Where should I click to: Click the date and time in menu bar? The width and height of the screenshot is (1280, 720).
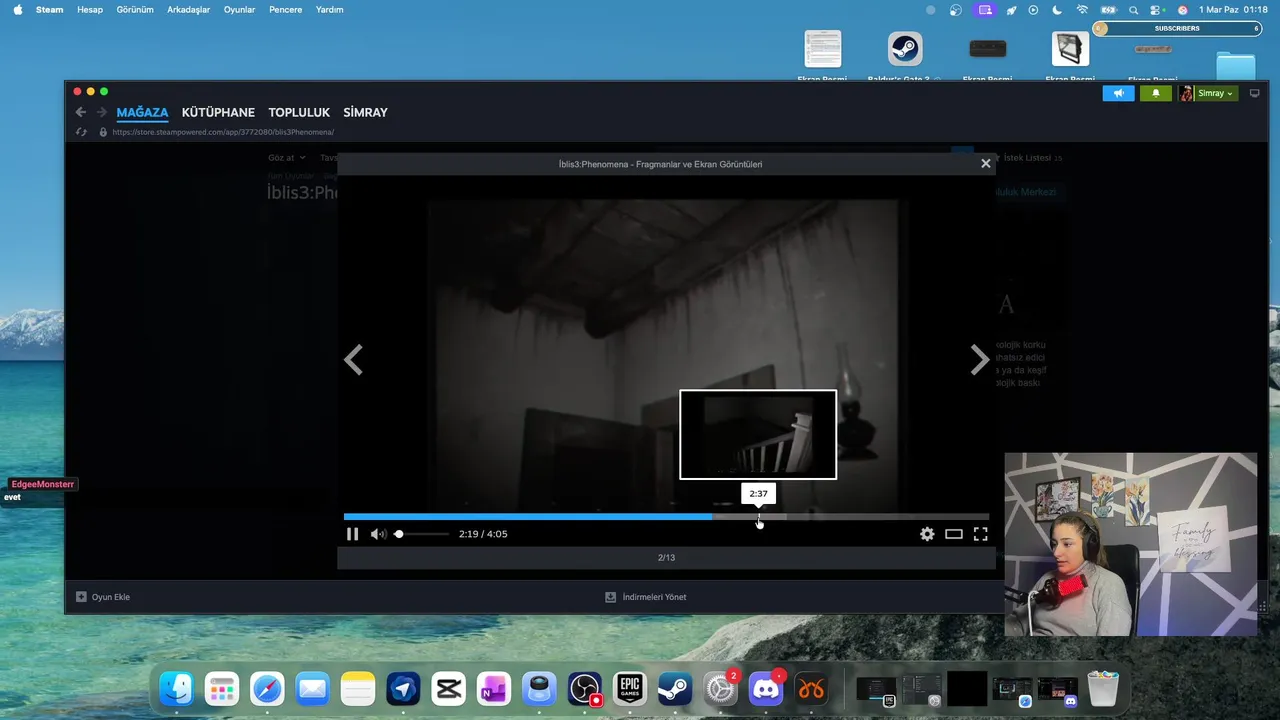(1233, 10)
